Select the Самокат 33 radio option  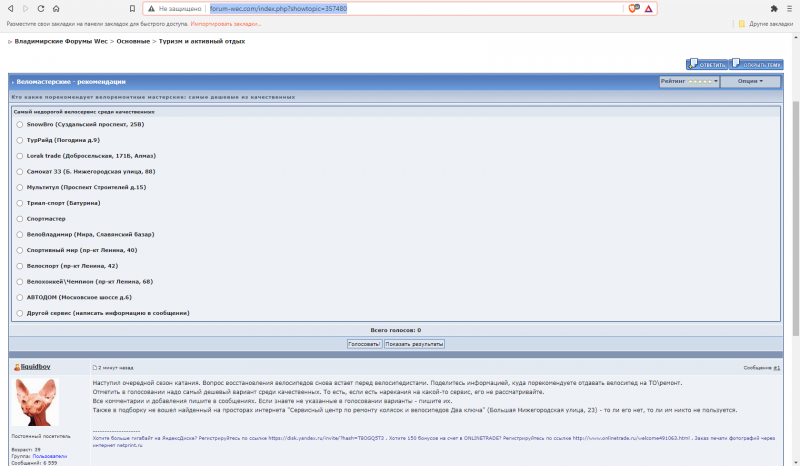[x=20, y=172]
